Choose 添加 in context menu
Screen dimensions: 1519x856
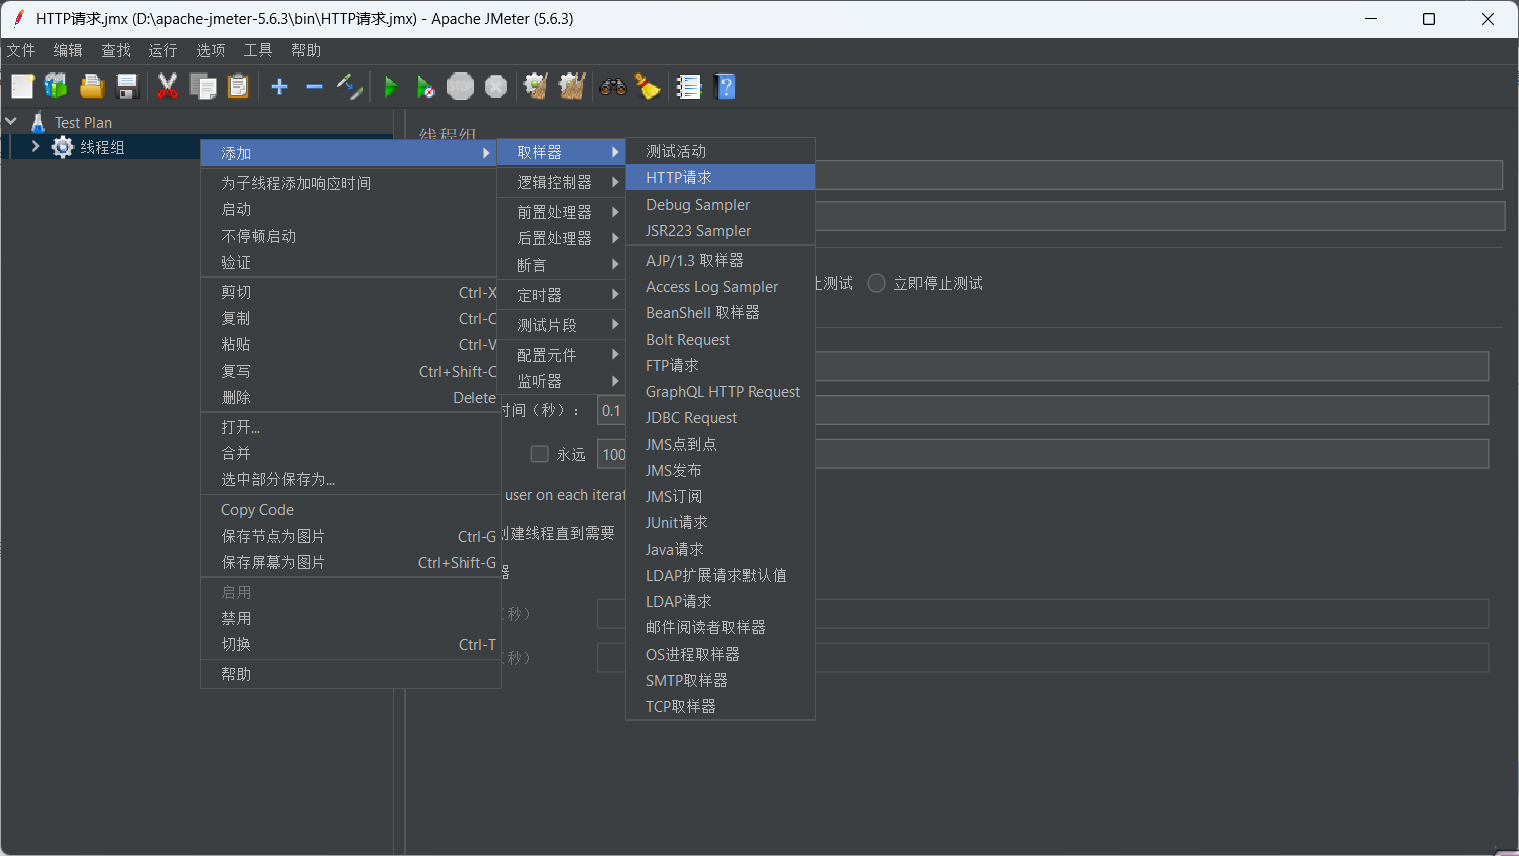coord(349,153)
